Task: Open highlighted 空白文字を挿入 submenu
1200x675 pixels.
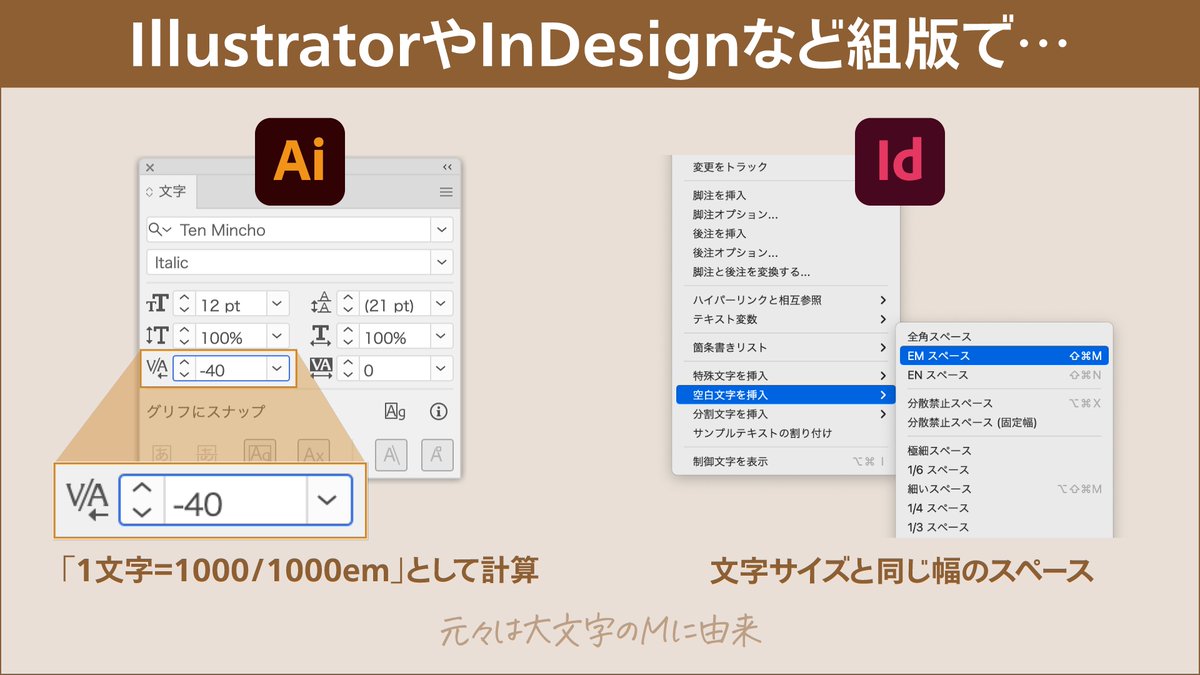Action: [785, 395]
